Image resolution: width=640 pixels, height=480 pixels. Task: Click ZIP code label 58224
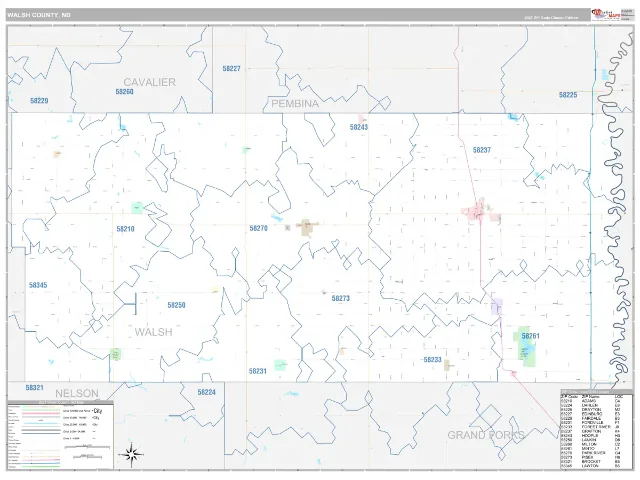pyautogui.click(x=207, y=392)
